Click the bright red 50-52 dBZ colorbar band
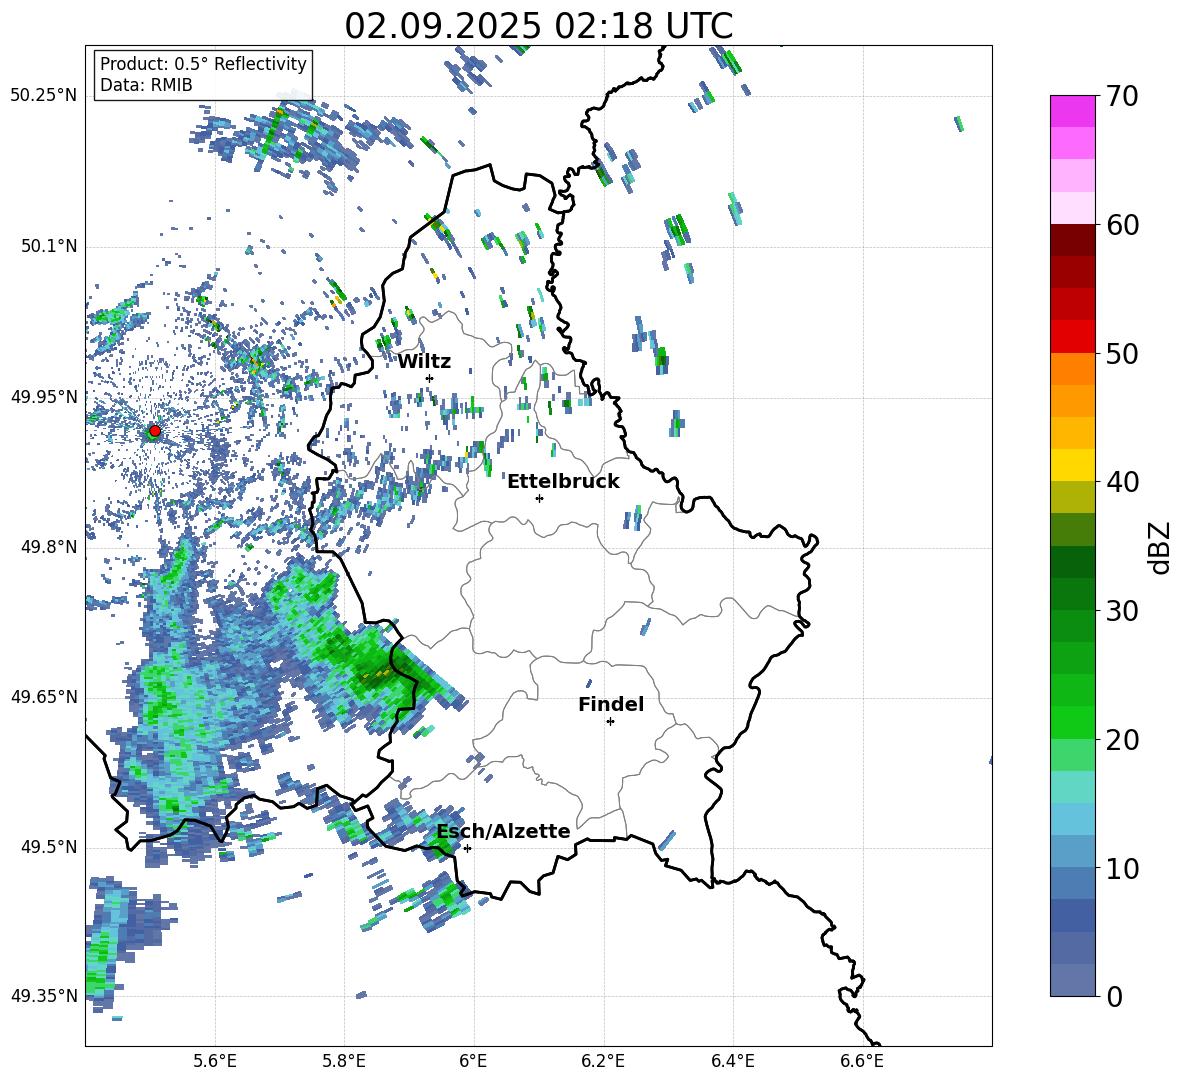Screen dimensions: 1184x1081 click(1072, 336)
